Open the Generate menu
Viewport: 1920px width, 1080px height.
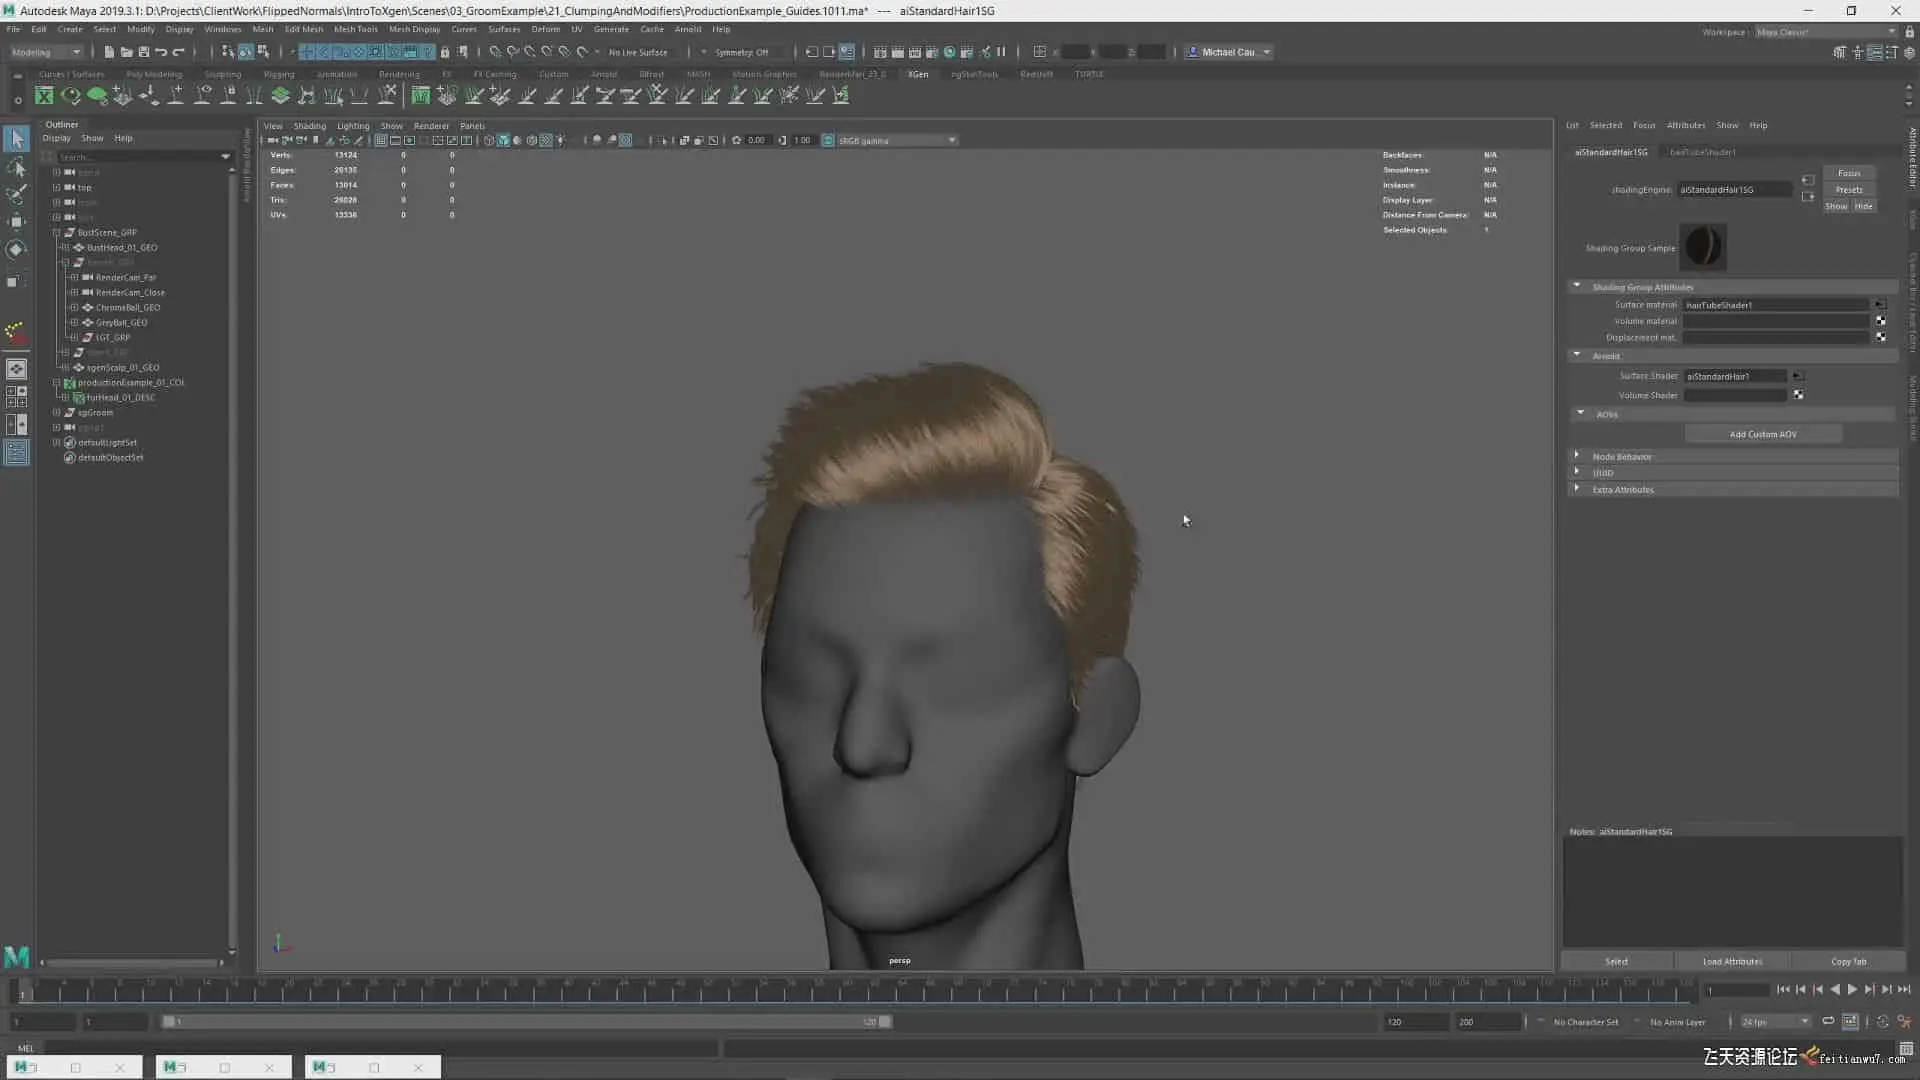coord(610,29)
